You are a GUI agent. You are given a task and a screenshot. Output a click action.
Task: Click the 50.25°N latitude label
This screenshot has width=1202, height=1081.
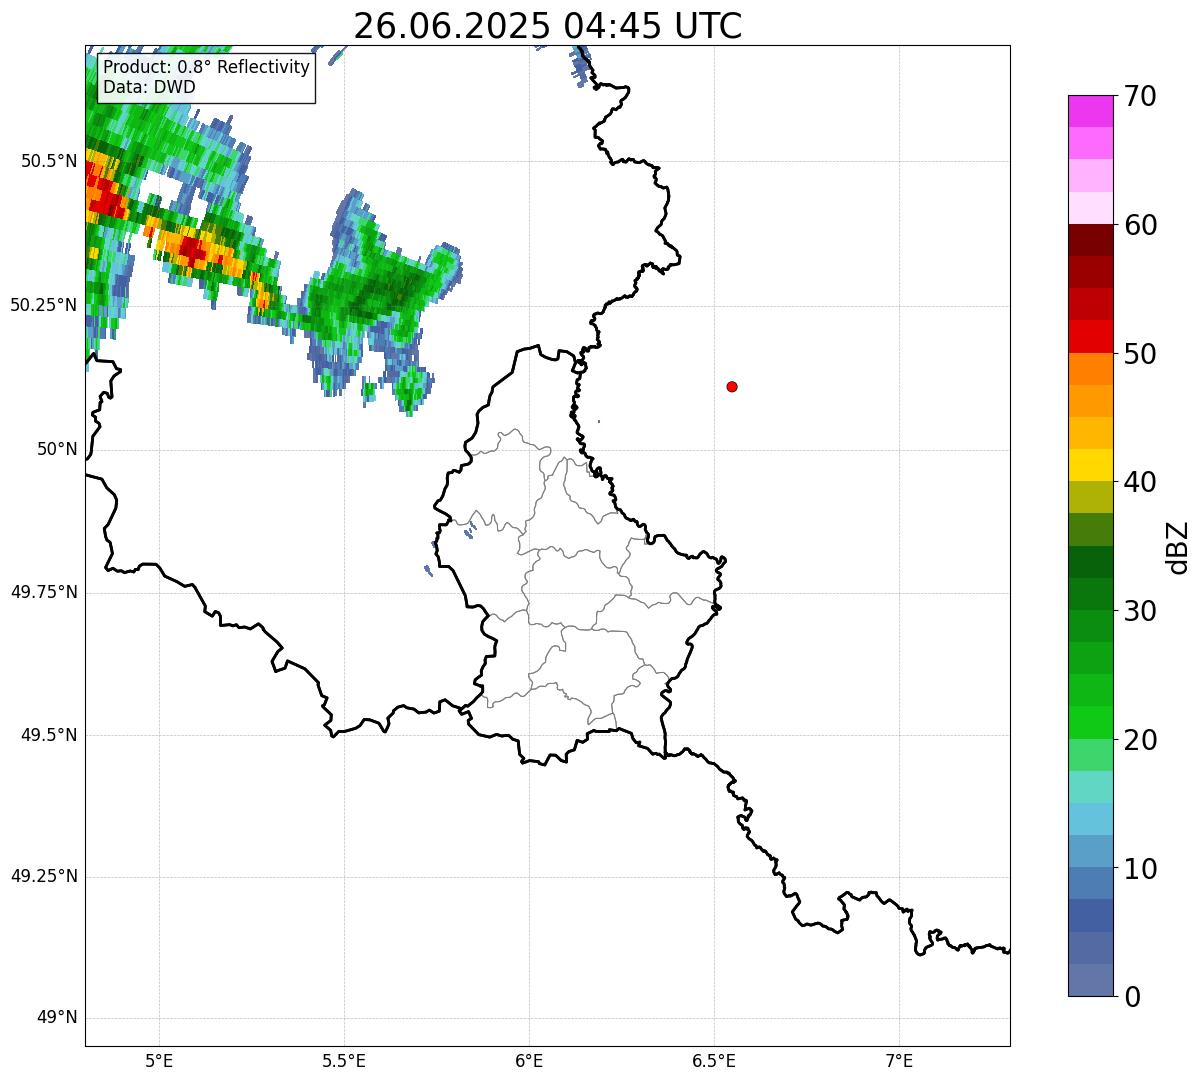click(44, 305)
